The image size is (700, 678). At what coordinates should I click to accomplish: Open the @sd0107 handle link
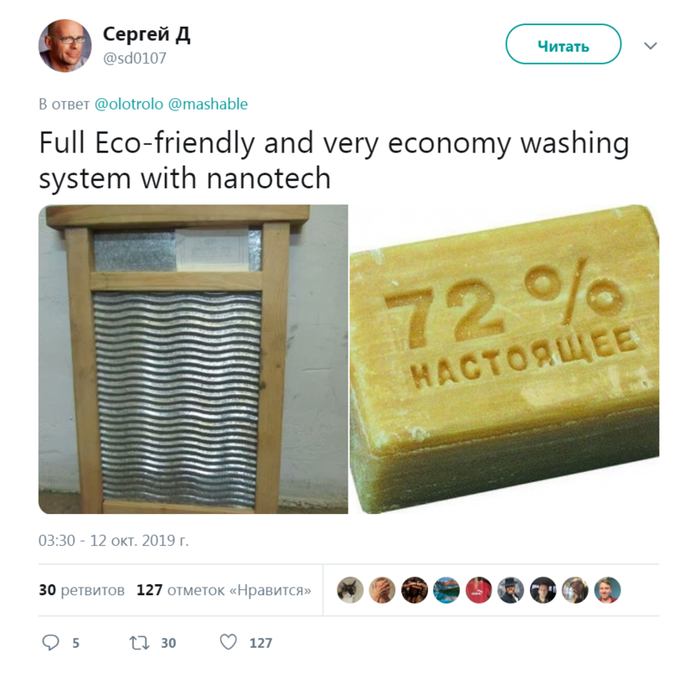pyautogui.click(x=134, y=58)
